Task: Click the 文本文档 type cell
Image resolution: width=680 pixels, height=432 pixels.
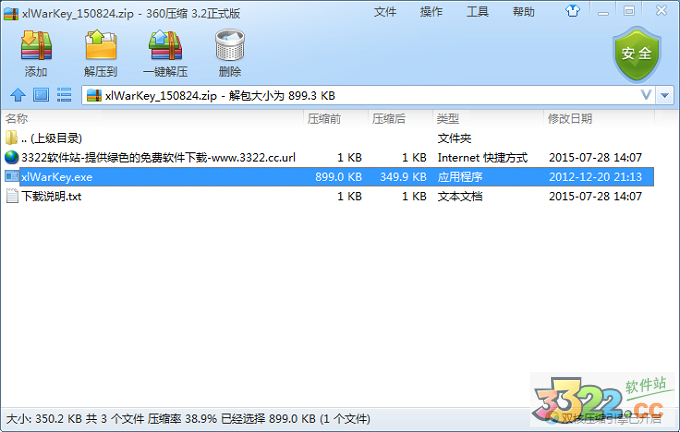Action: [460, 196]
